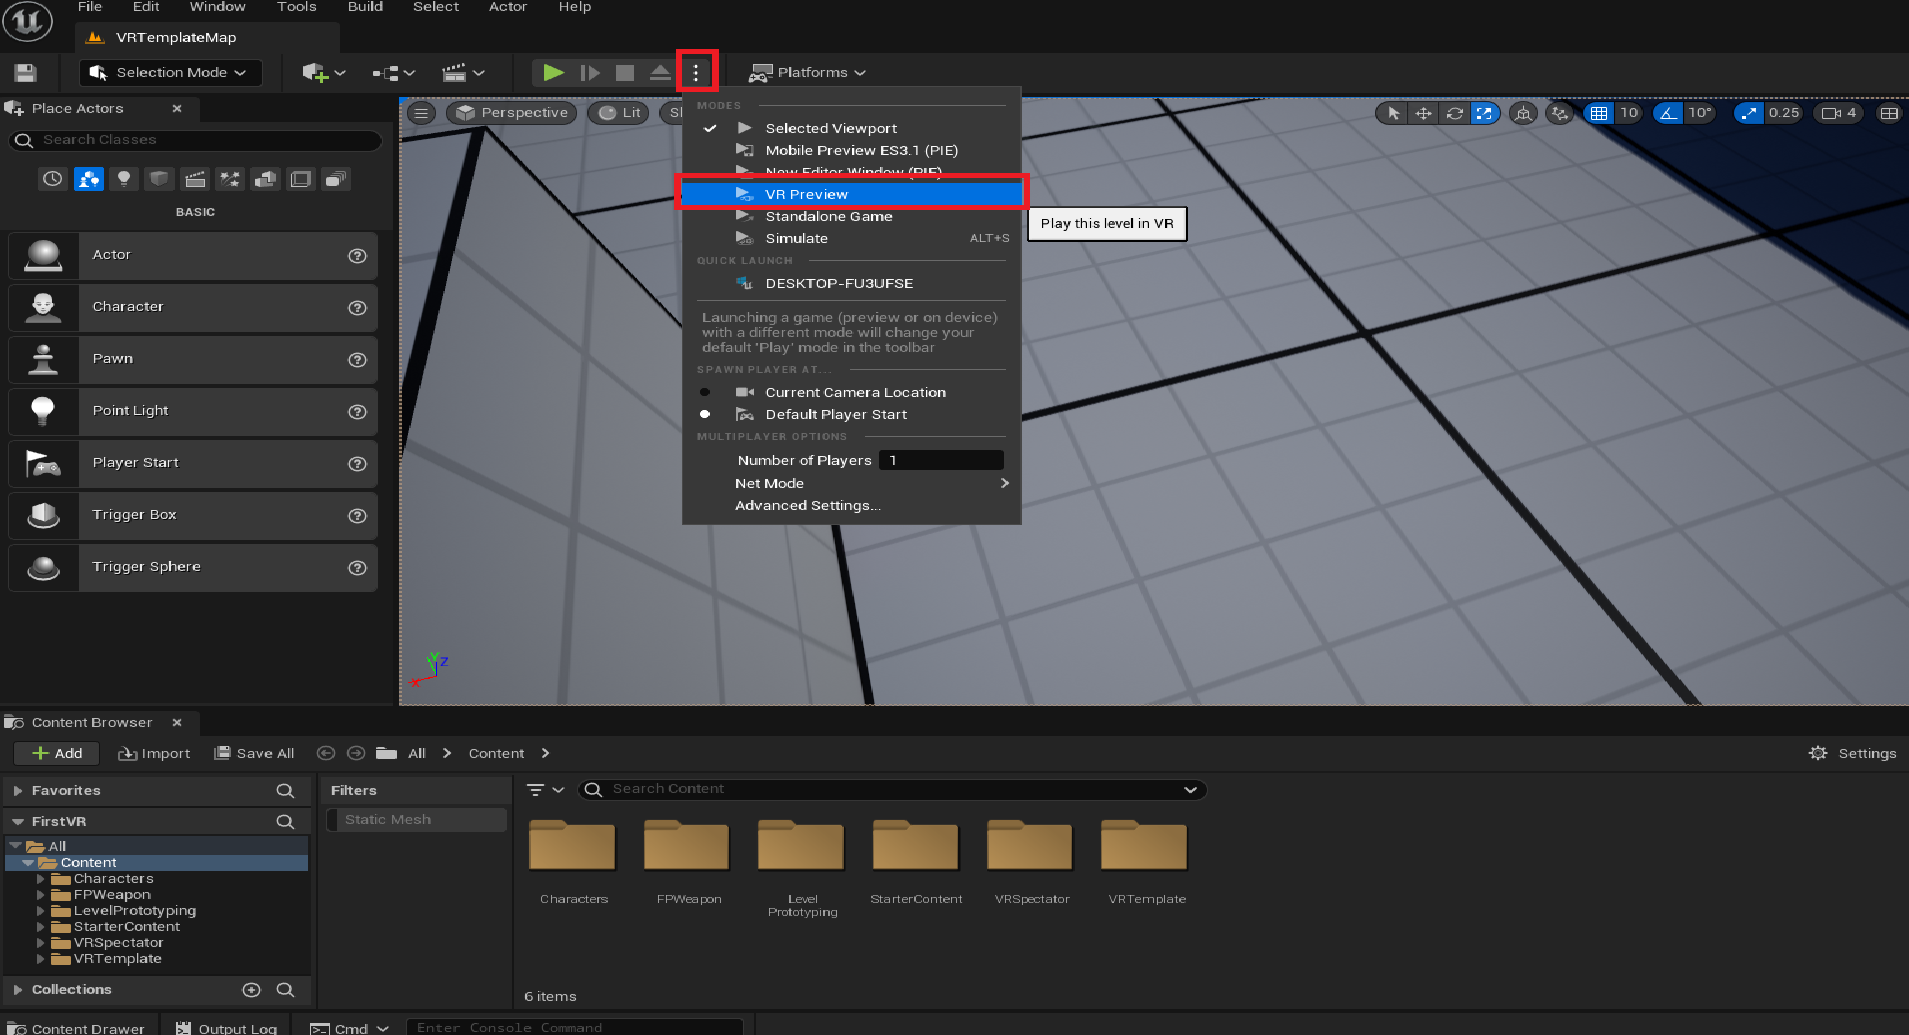This screenshot has height=1035, width=1909.
Task: Show recently placed actors clock icon
Action: (x=52, y=179)
